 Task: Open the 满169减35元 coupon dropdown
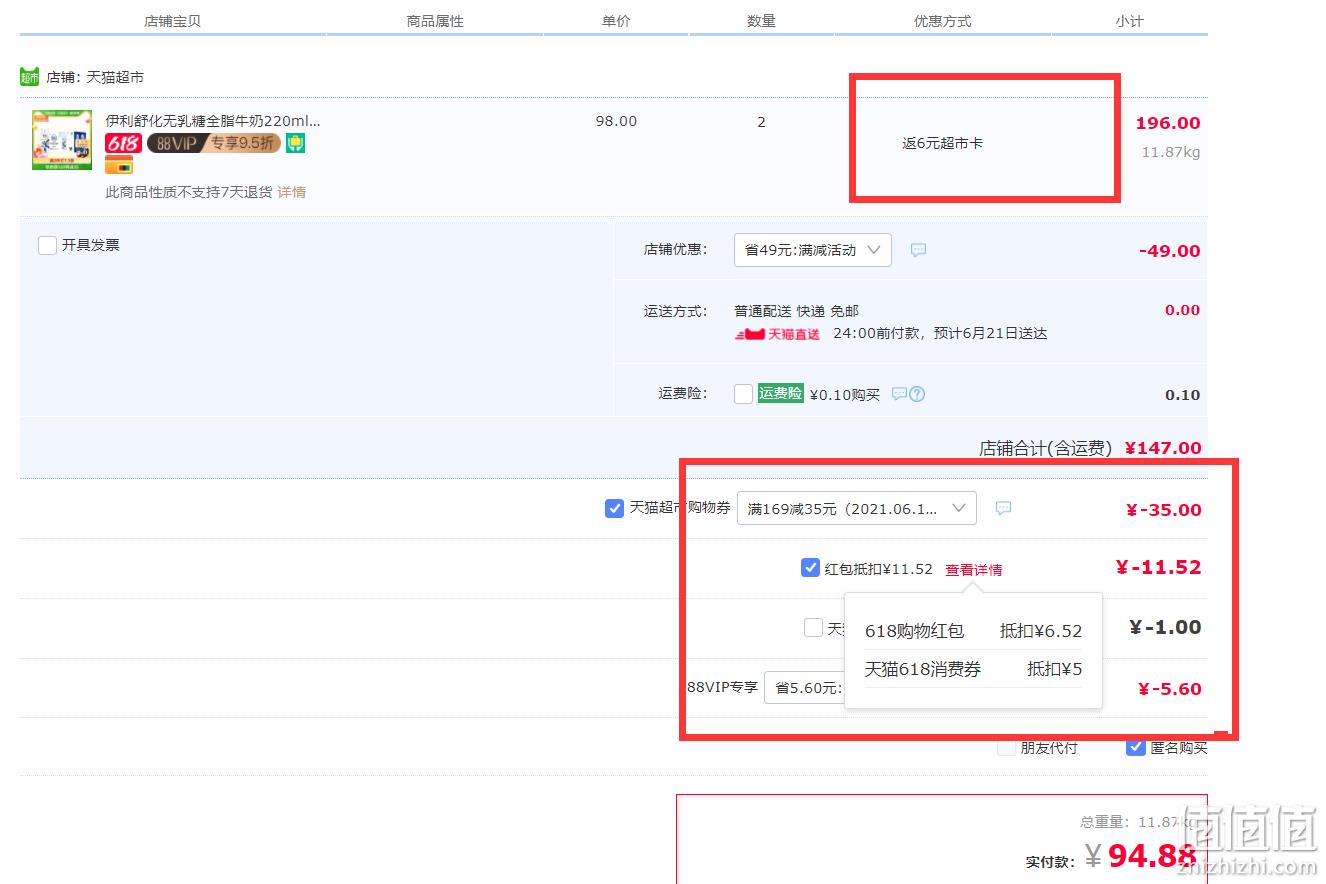click(x=856, y=508)
